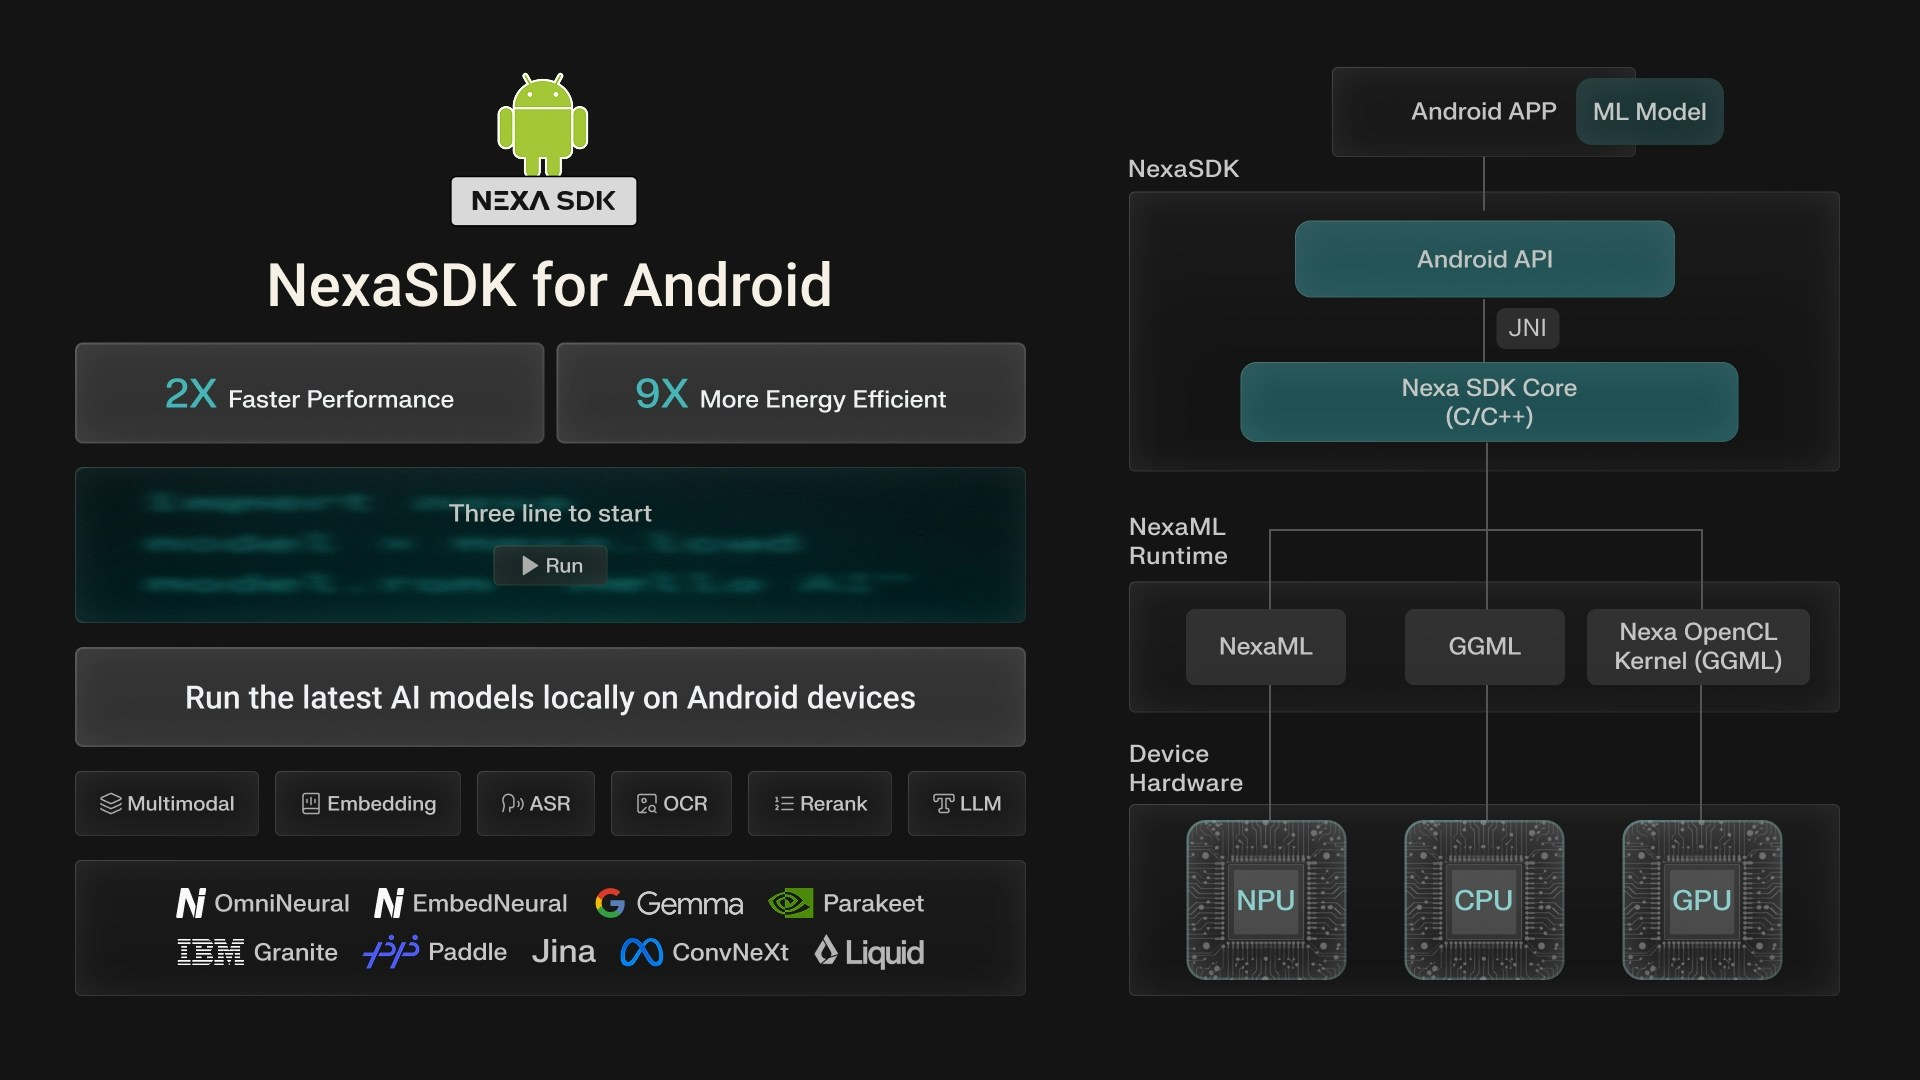The image size is (1920, 1080).
Task: Toggle the Embedding capability chip
Action: tap(367, 803)
